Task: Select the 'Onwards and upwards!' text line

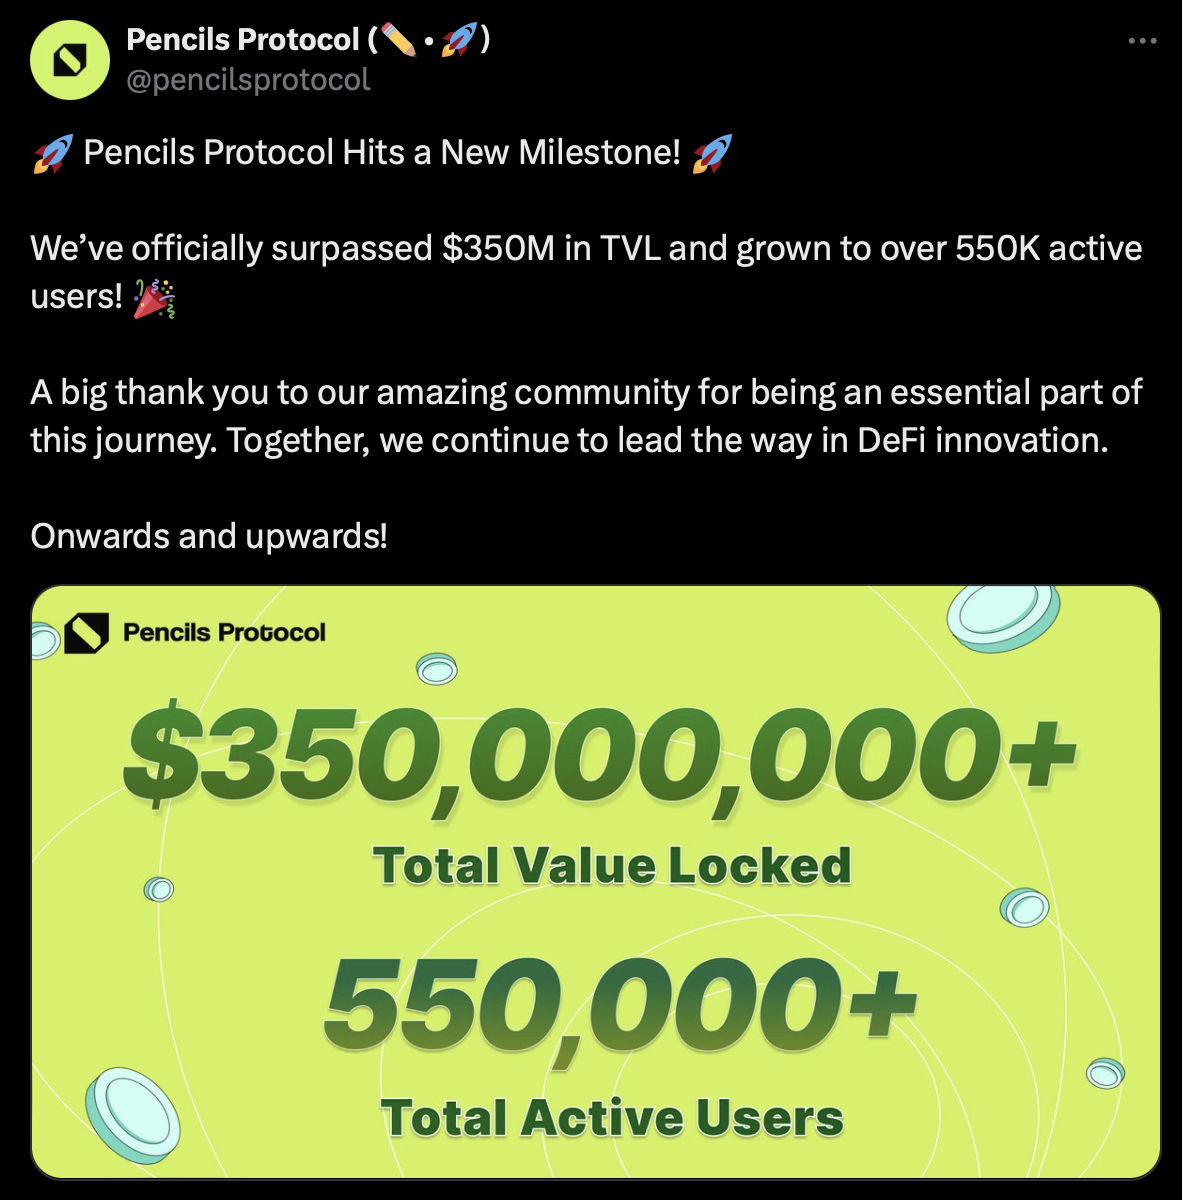Action: point(209,537)
